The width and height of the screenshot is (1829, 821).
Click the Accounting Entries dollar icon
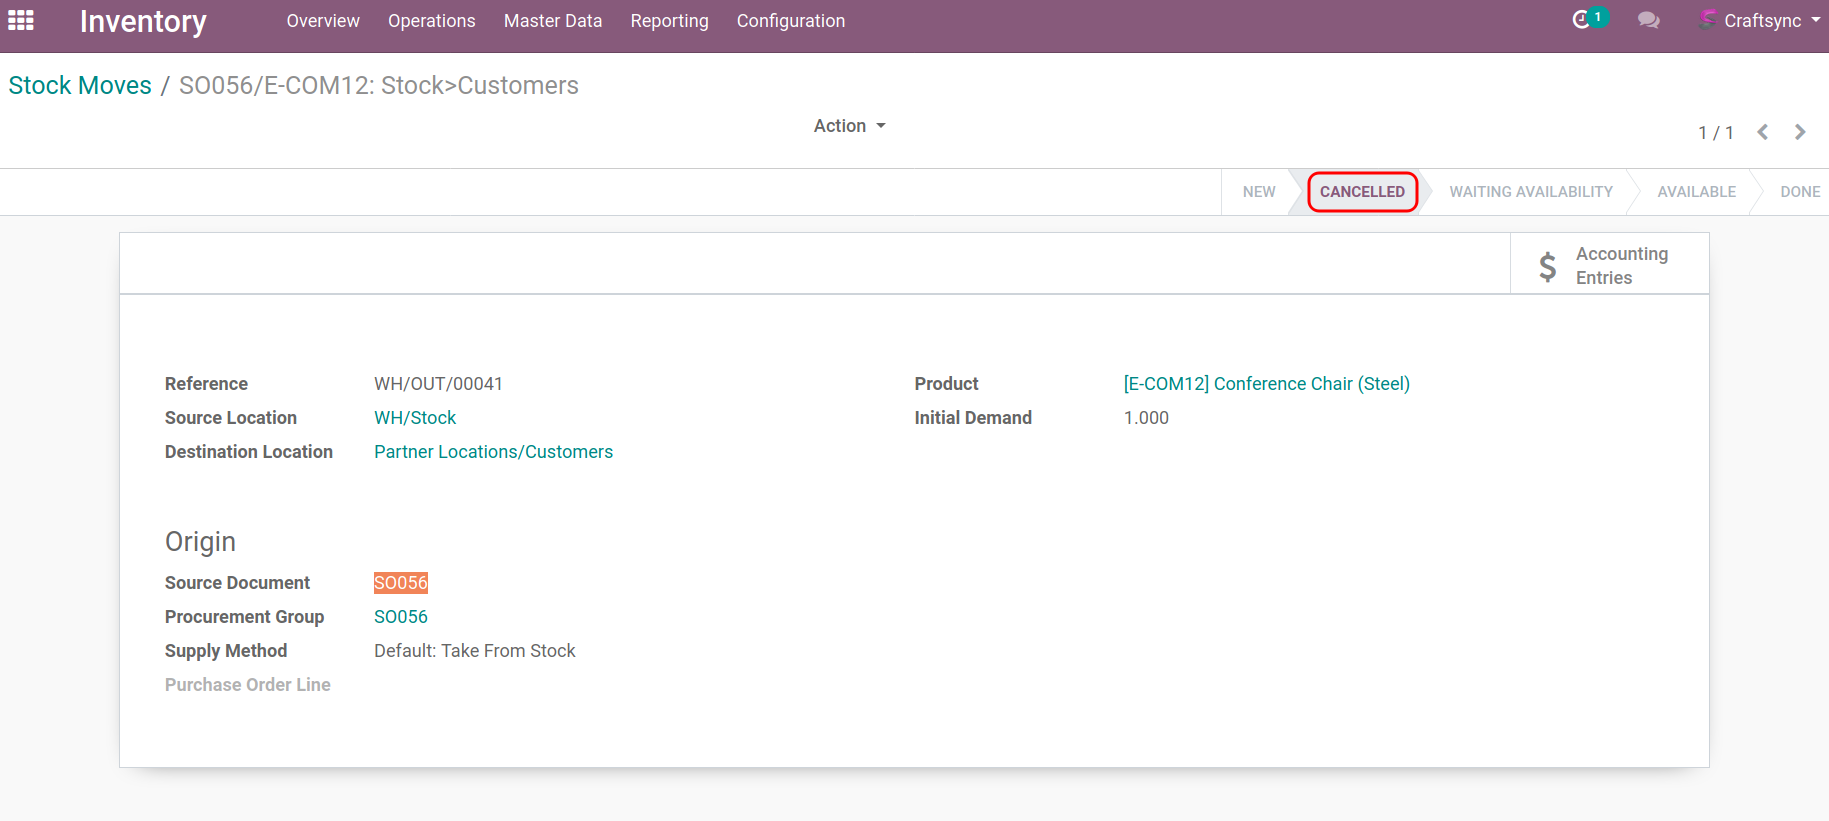point(1547,266)
